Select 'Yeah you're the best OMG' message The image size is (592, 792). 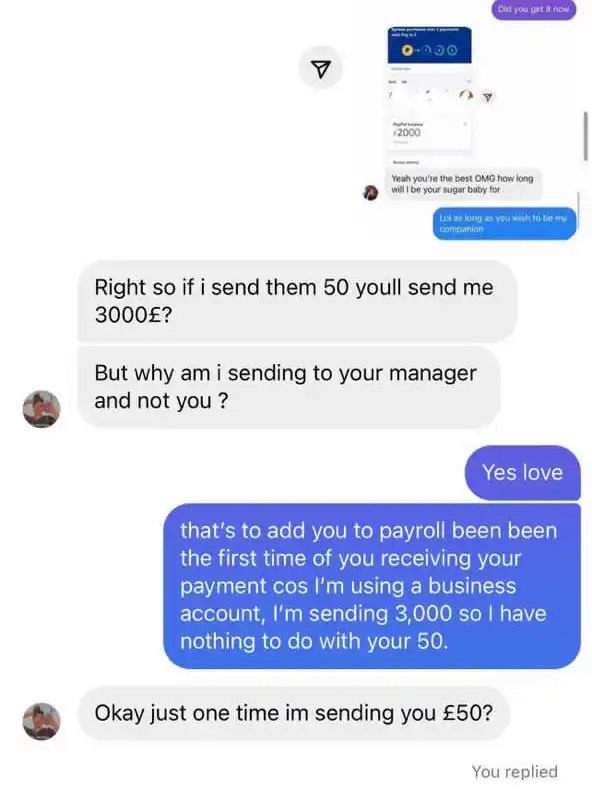point(463,184)
